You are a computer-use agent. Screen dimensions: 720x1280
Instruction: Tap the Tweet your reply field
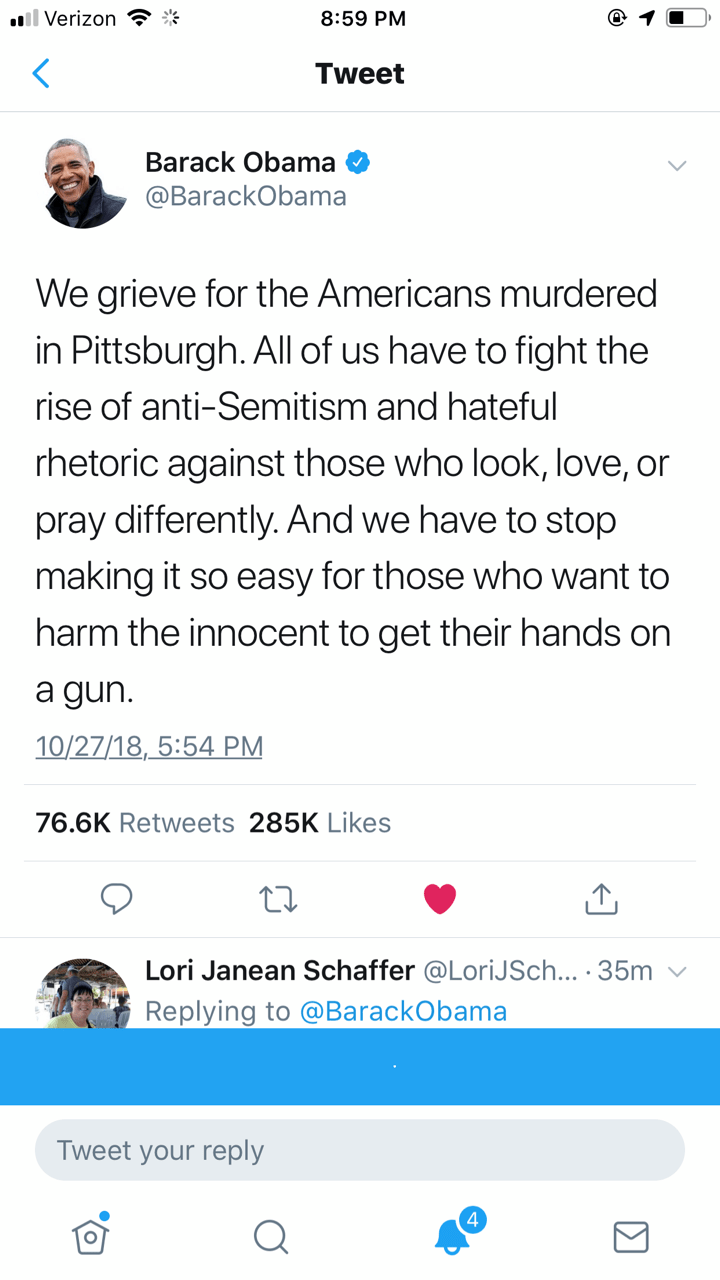pos(360,1150)
